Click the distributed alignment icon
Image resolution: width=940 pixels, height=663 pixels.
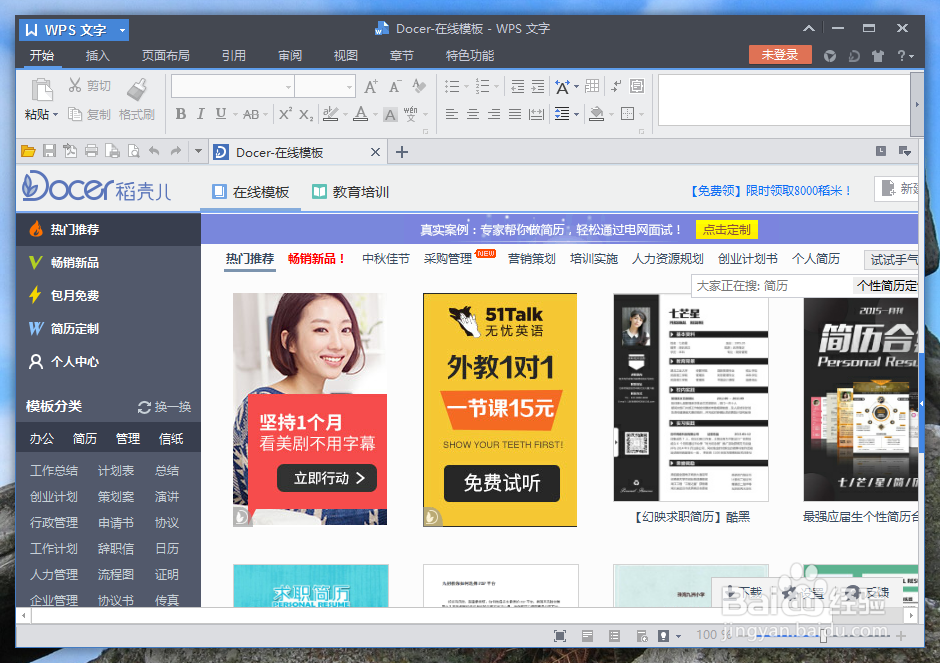[x=536, y=114]
